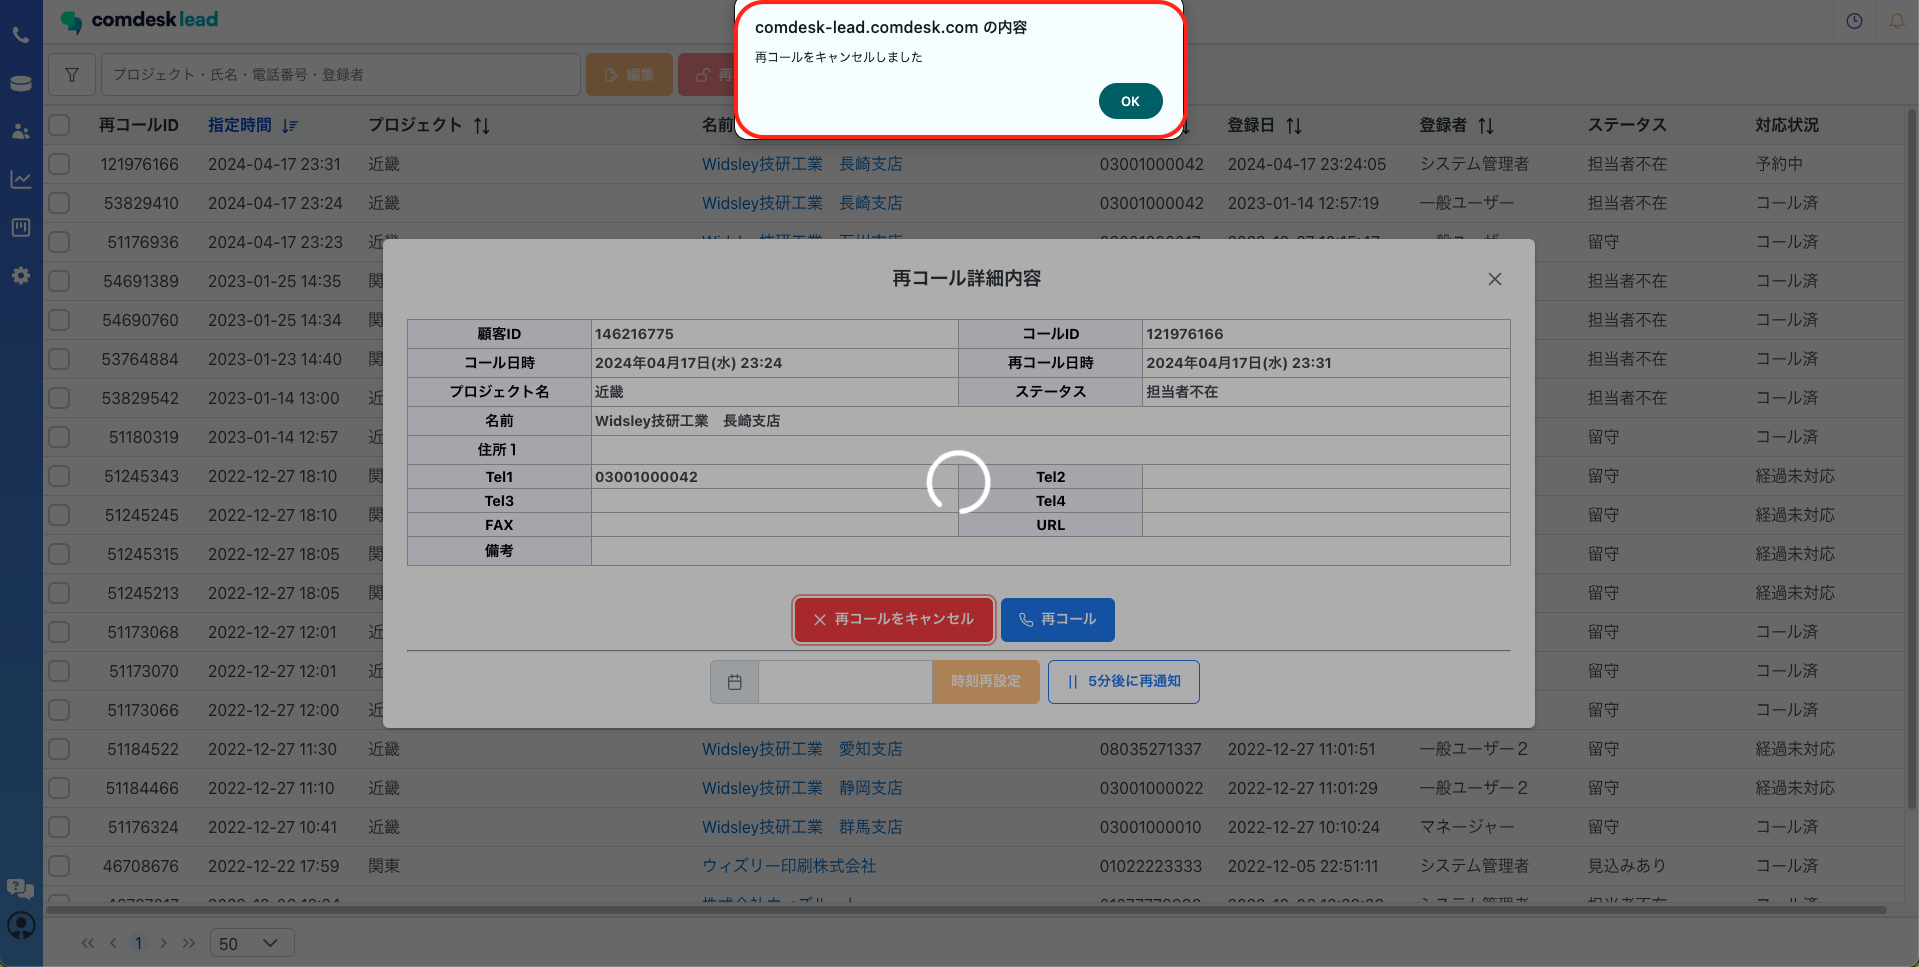Click the blue 再コール button
1919x967 pixels.
[1057, 620]
